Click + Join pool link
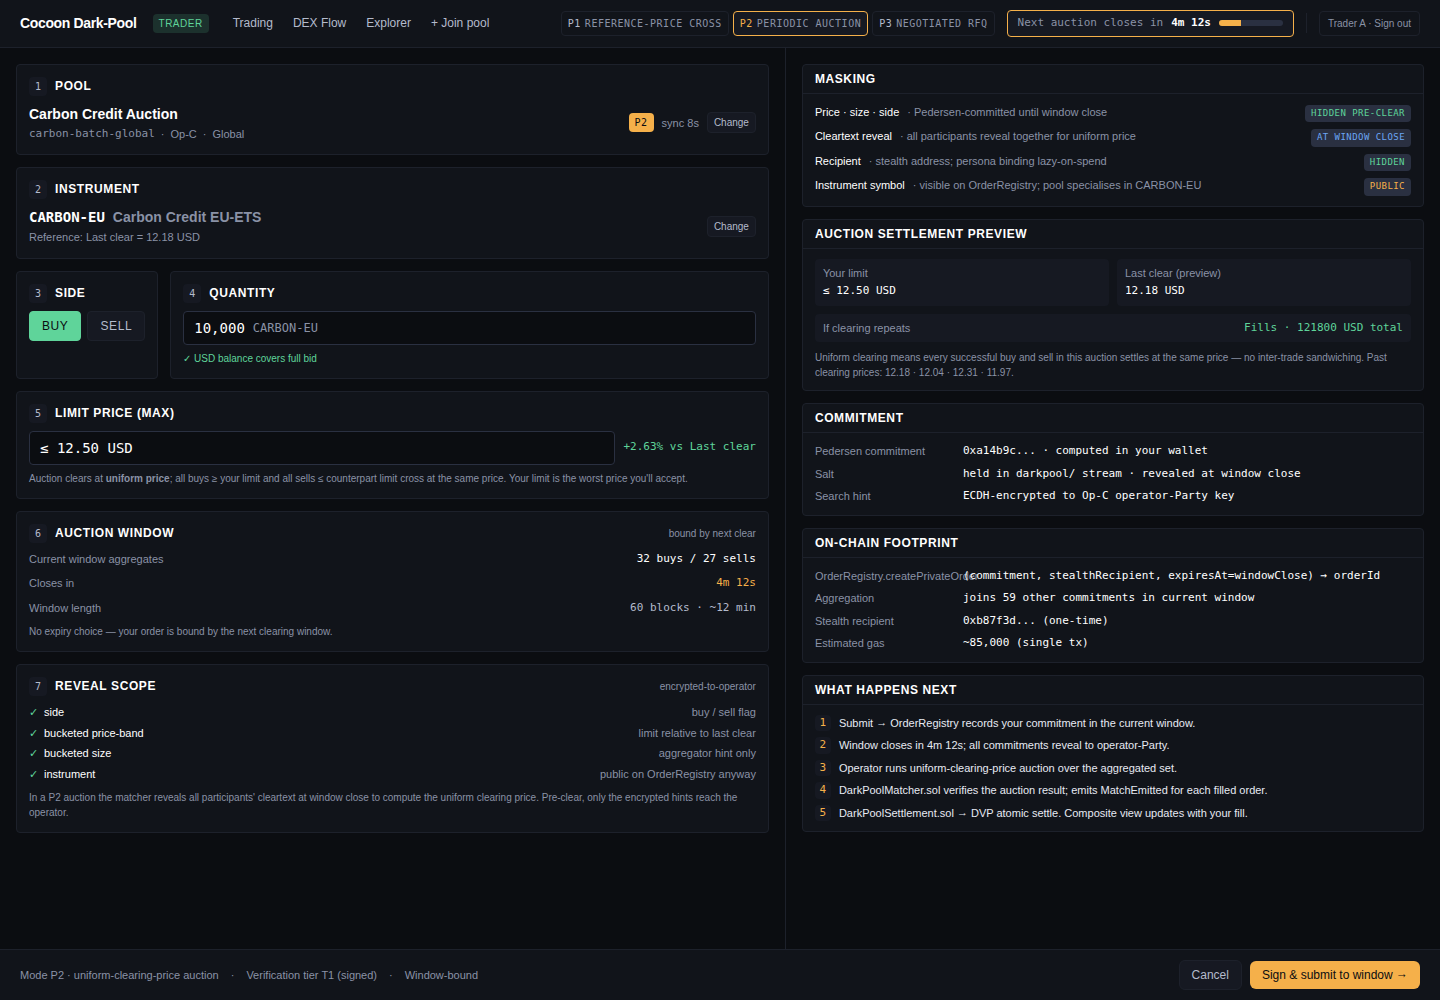The image size is (1440, 1000). (460, 23)
